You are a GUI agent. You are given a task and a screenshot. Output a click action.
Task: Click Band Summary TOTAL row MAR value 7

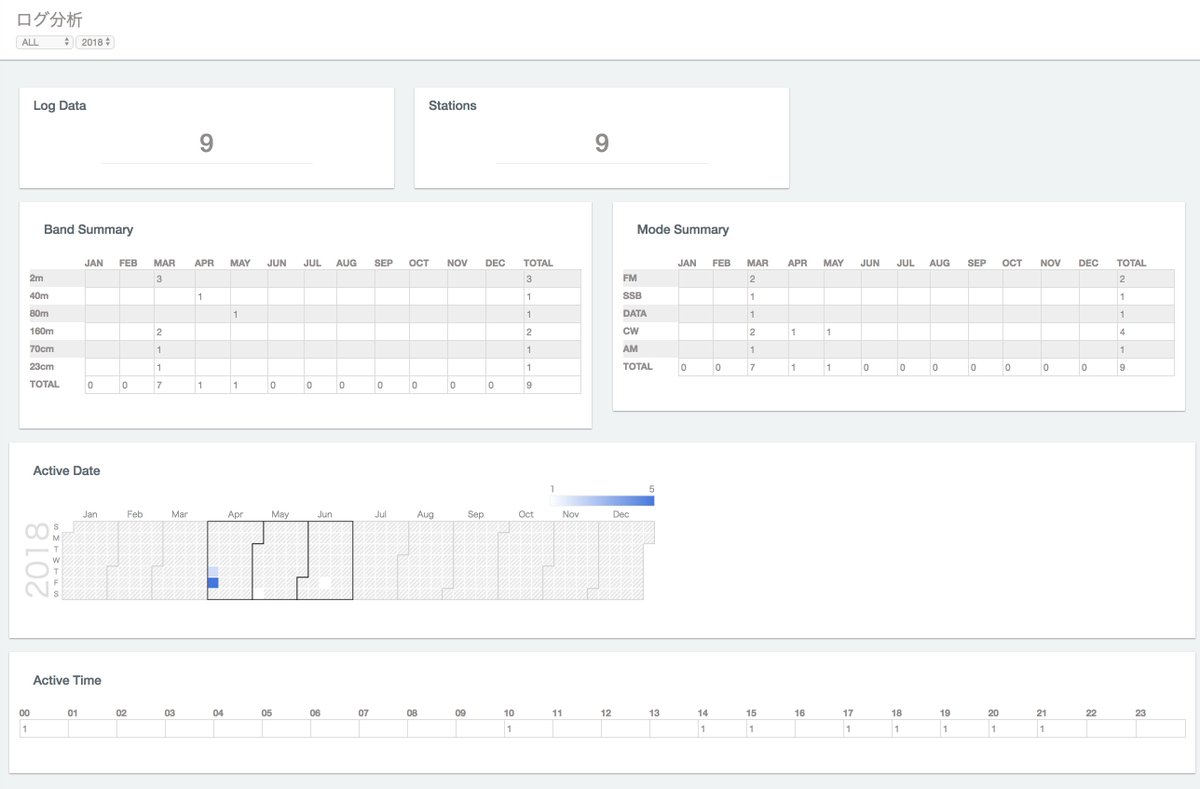174,385
